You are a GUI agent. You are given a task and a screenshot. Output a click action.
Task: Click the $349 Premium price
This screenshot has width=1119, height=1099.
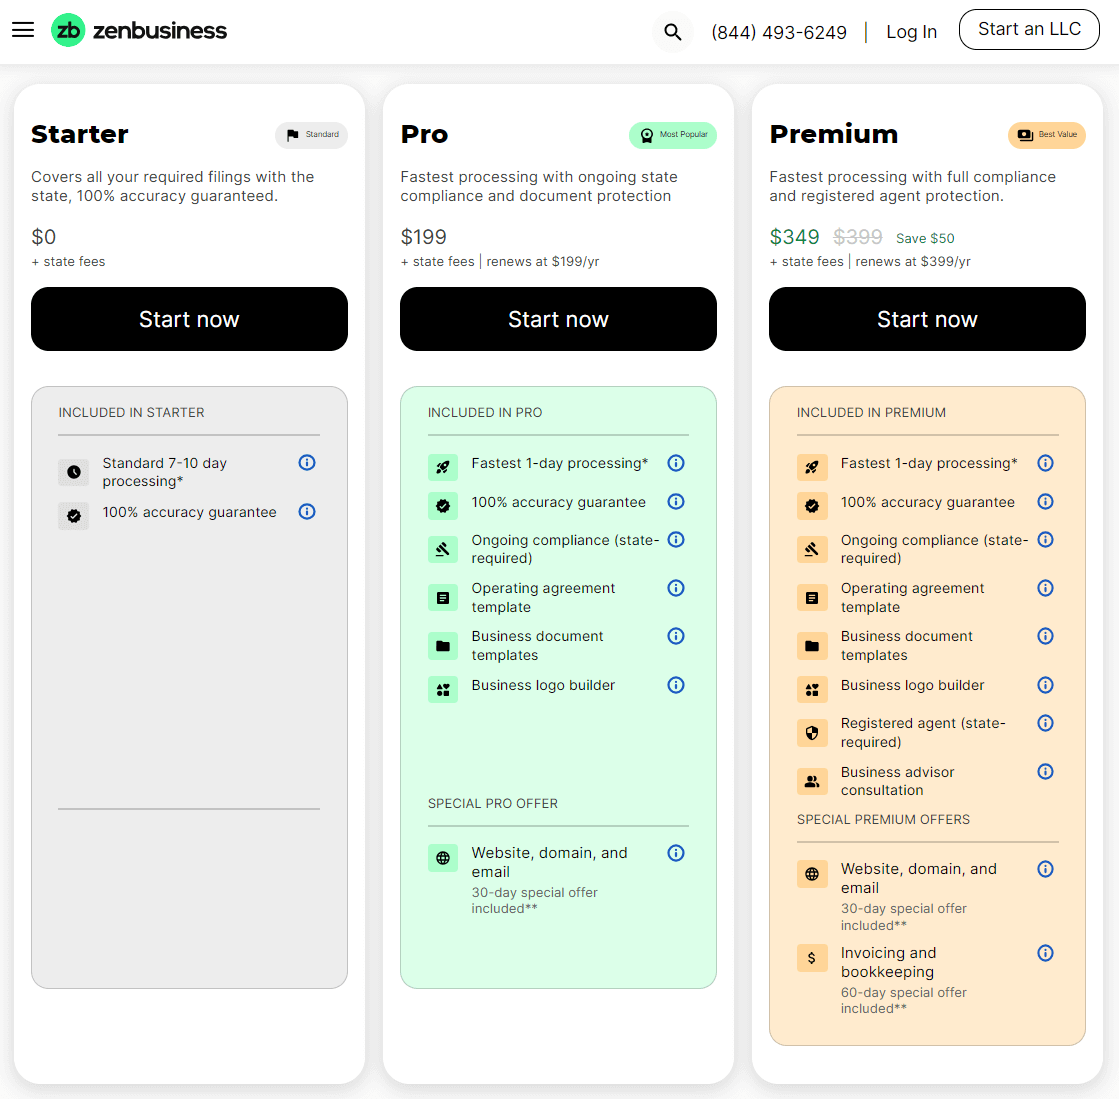794,237
